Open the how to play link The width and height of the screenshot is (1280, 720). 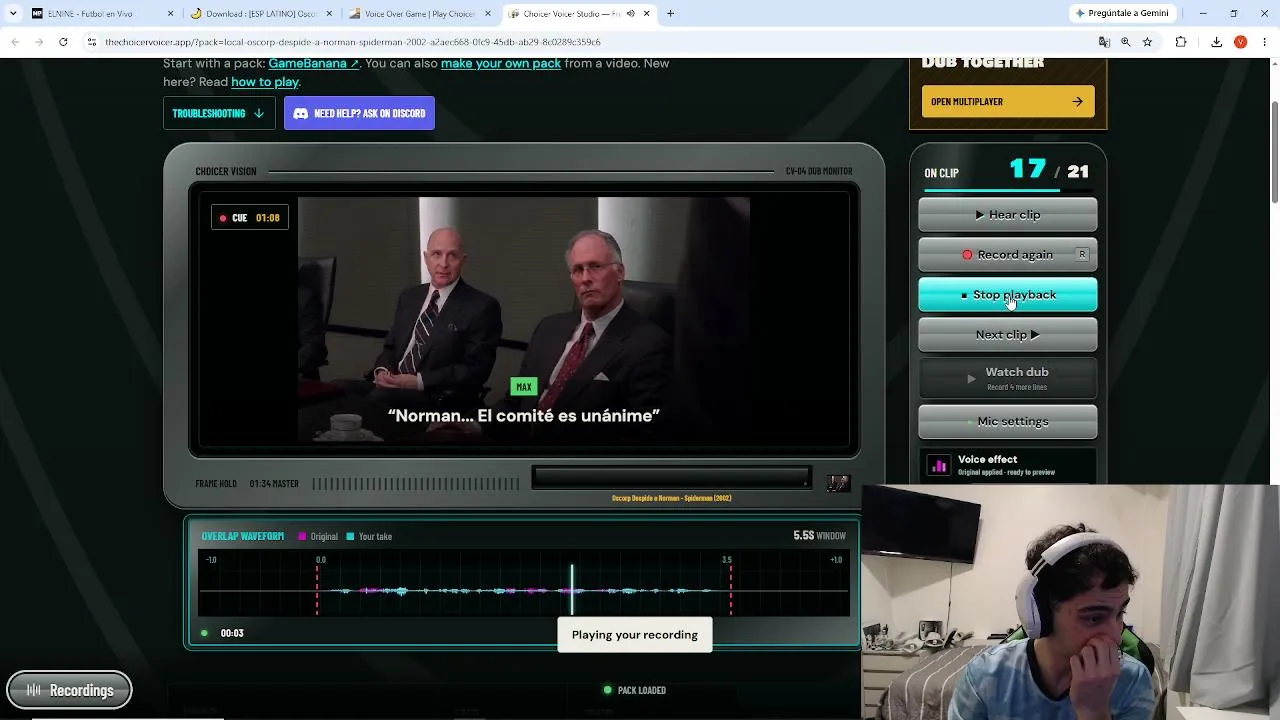(x=265, y=82)
